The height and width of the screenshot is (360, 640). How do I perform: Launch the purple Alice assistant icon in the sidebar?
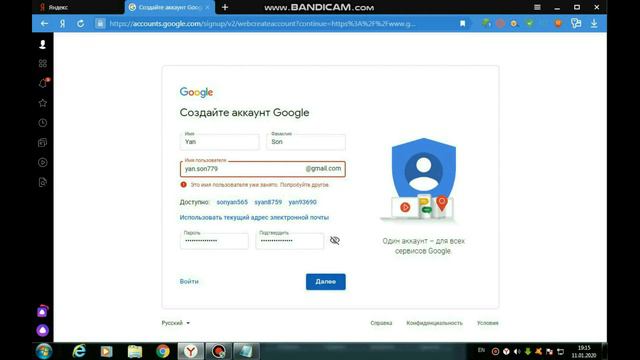pos(42,330)
